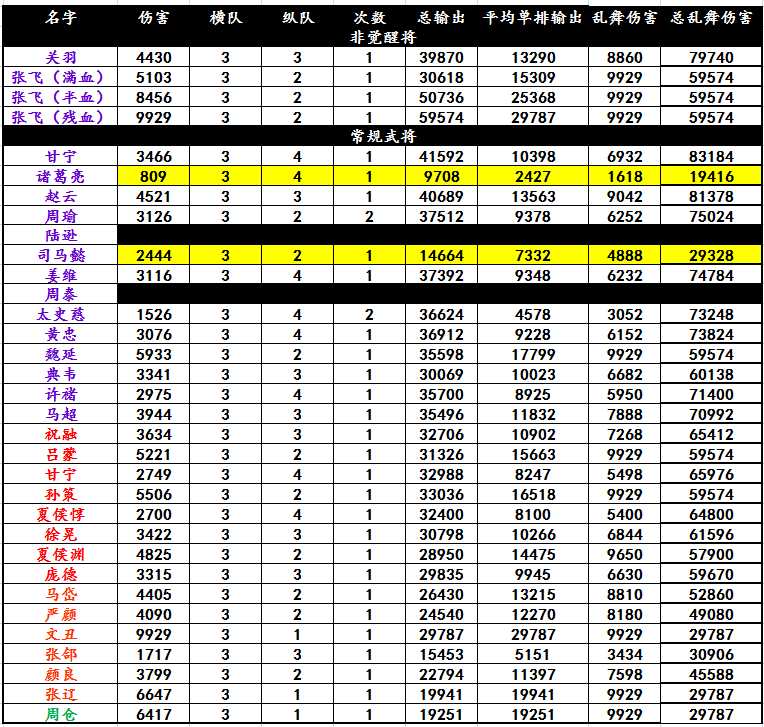Click the green 周仓 name cell

coord(59,714)
